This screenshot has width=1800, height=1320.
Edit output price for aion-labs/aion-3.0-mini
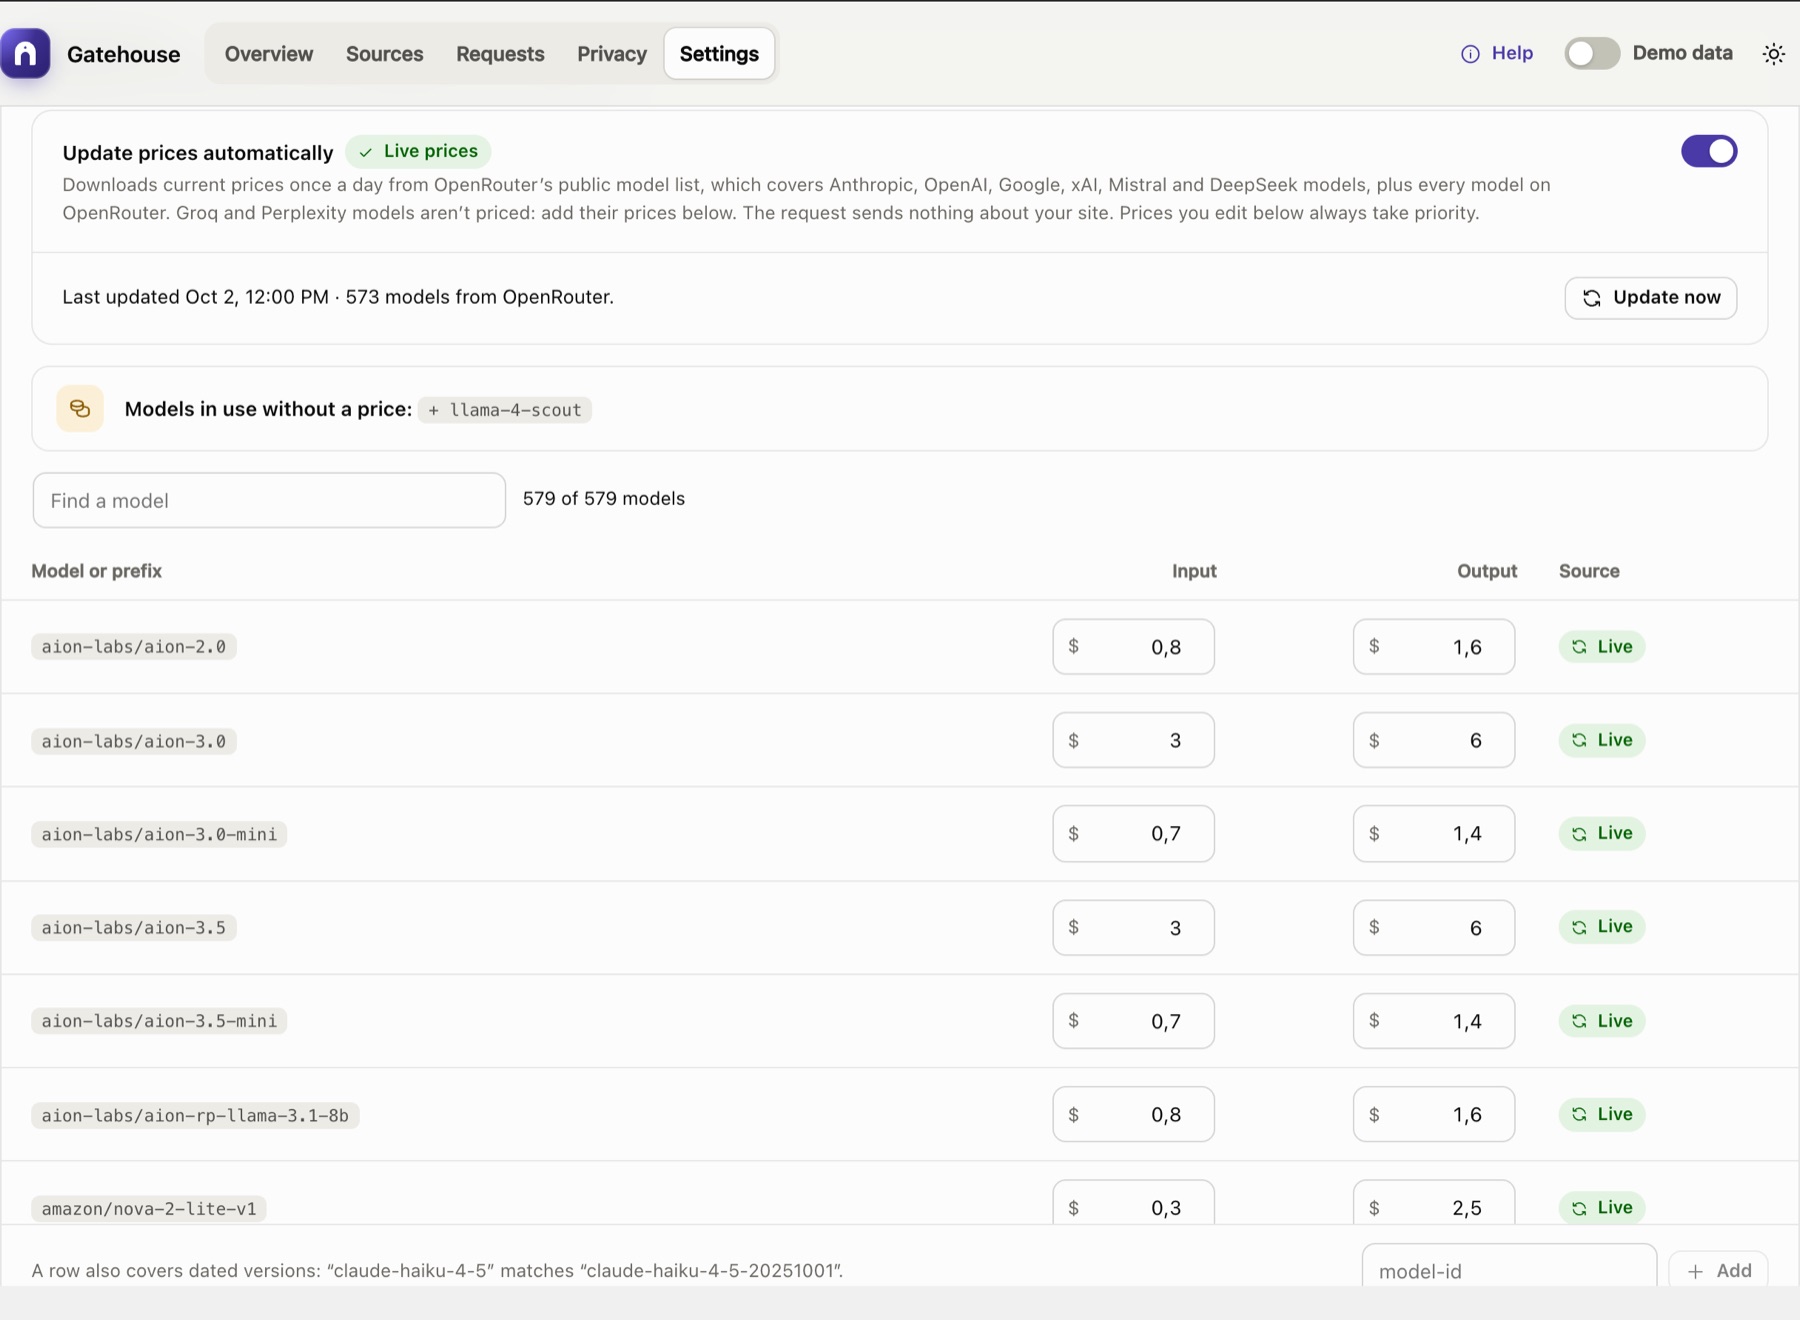point(1434,833)
